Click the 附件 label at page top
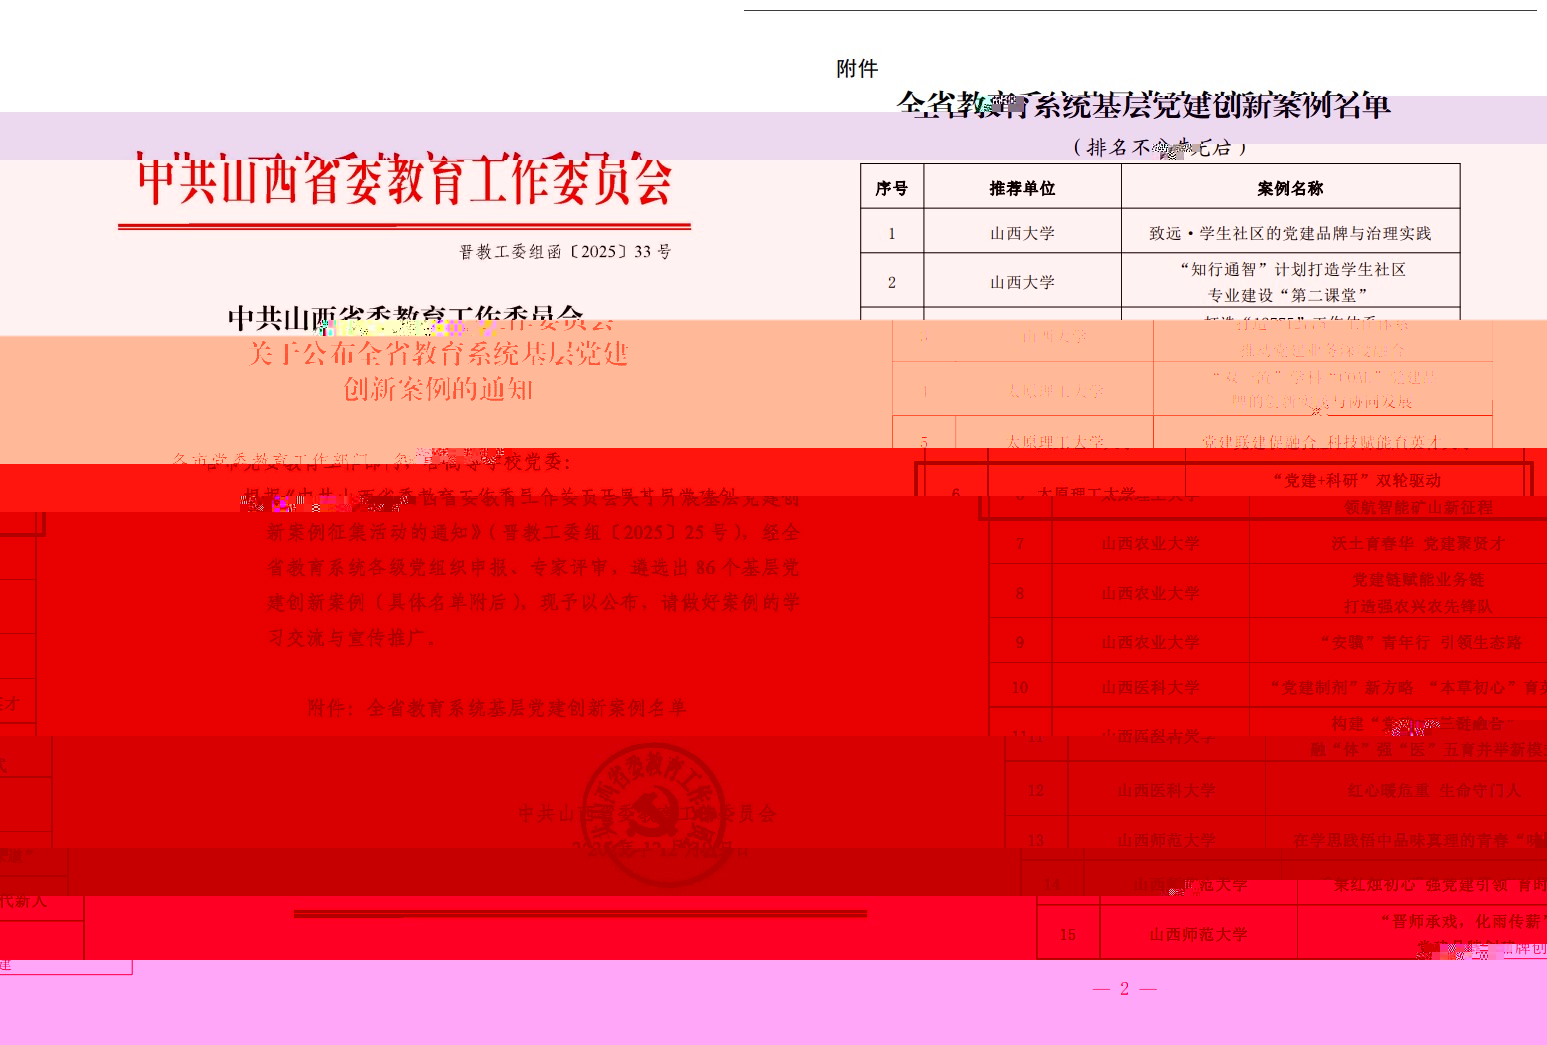Image resolution: width=1547 pixels, height=1045 pixels. [x=857, y=69]
